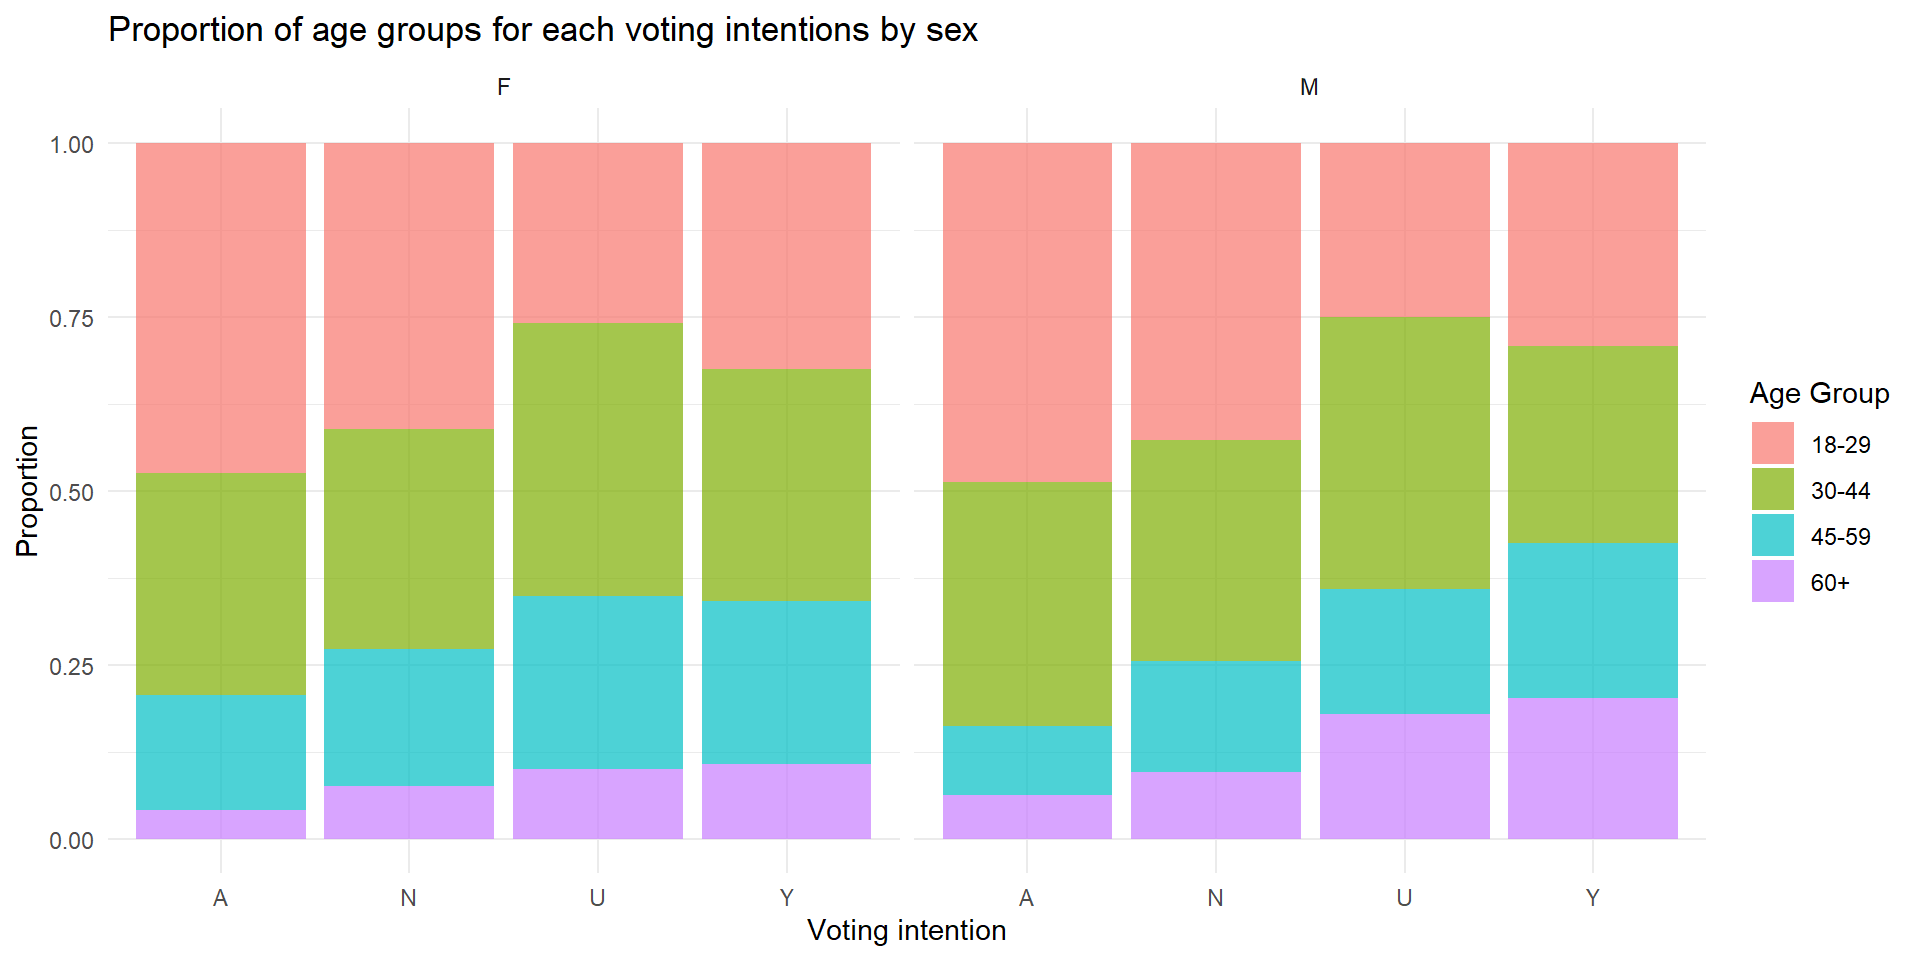The height and width of the screenshot is (960, 1920).
Task: Click the teal segment of male N bar
Action: [x=1215, y=716]
